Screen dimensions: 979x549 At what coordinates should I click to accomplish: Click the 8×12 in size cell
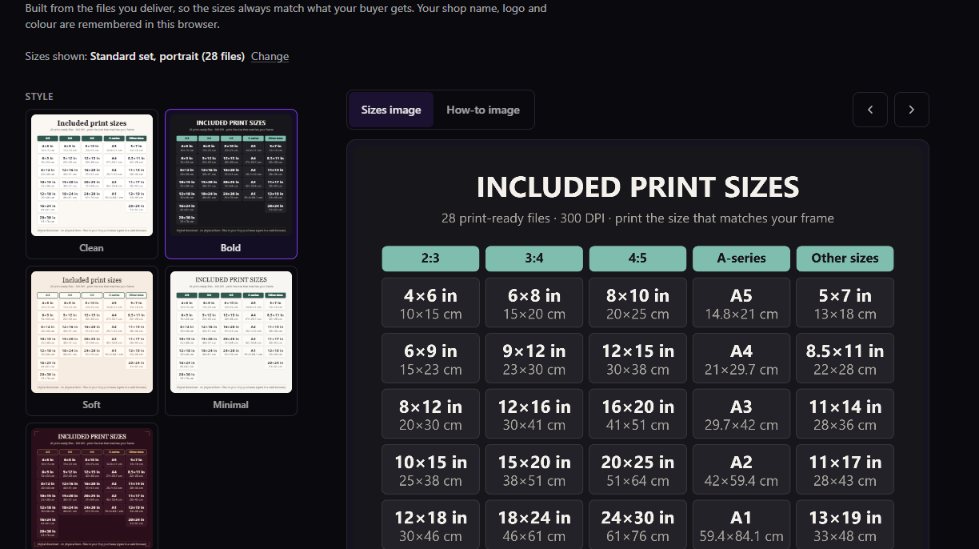(430, 414)
